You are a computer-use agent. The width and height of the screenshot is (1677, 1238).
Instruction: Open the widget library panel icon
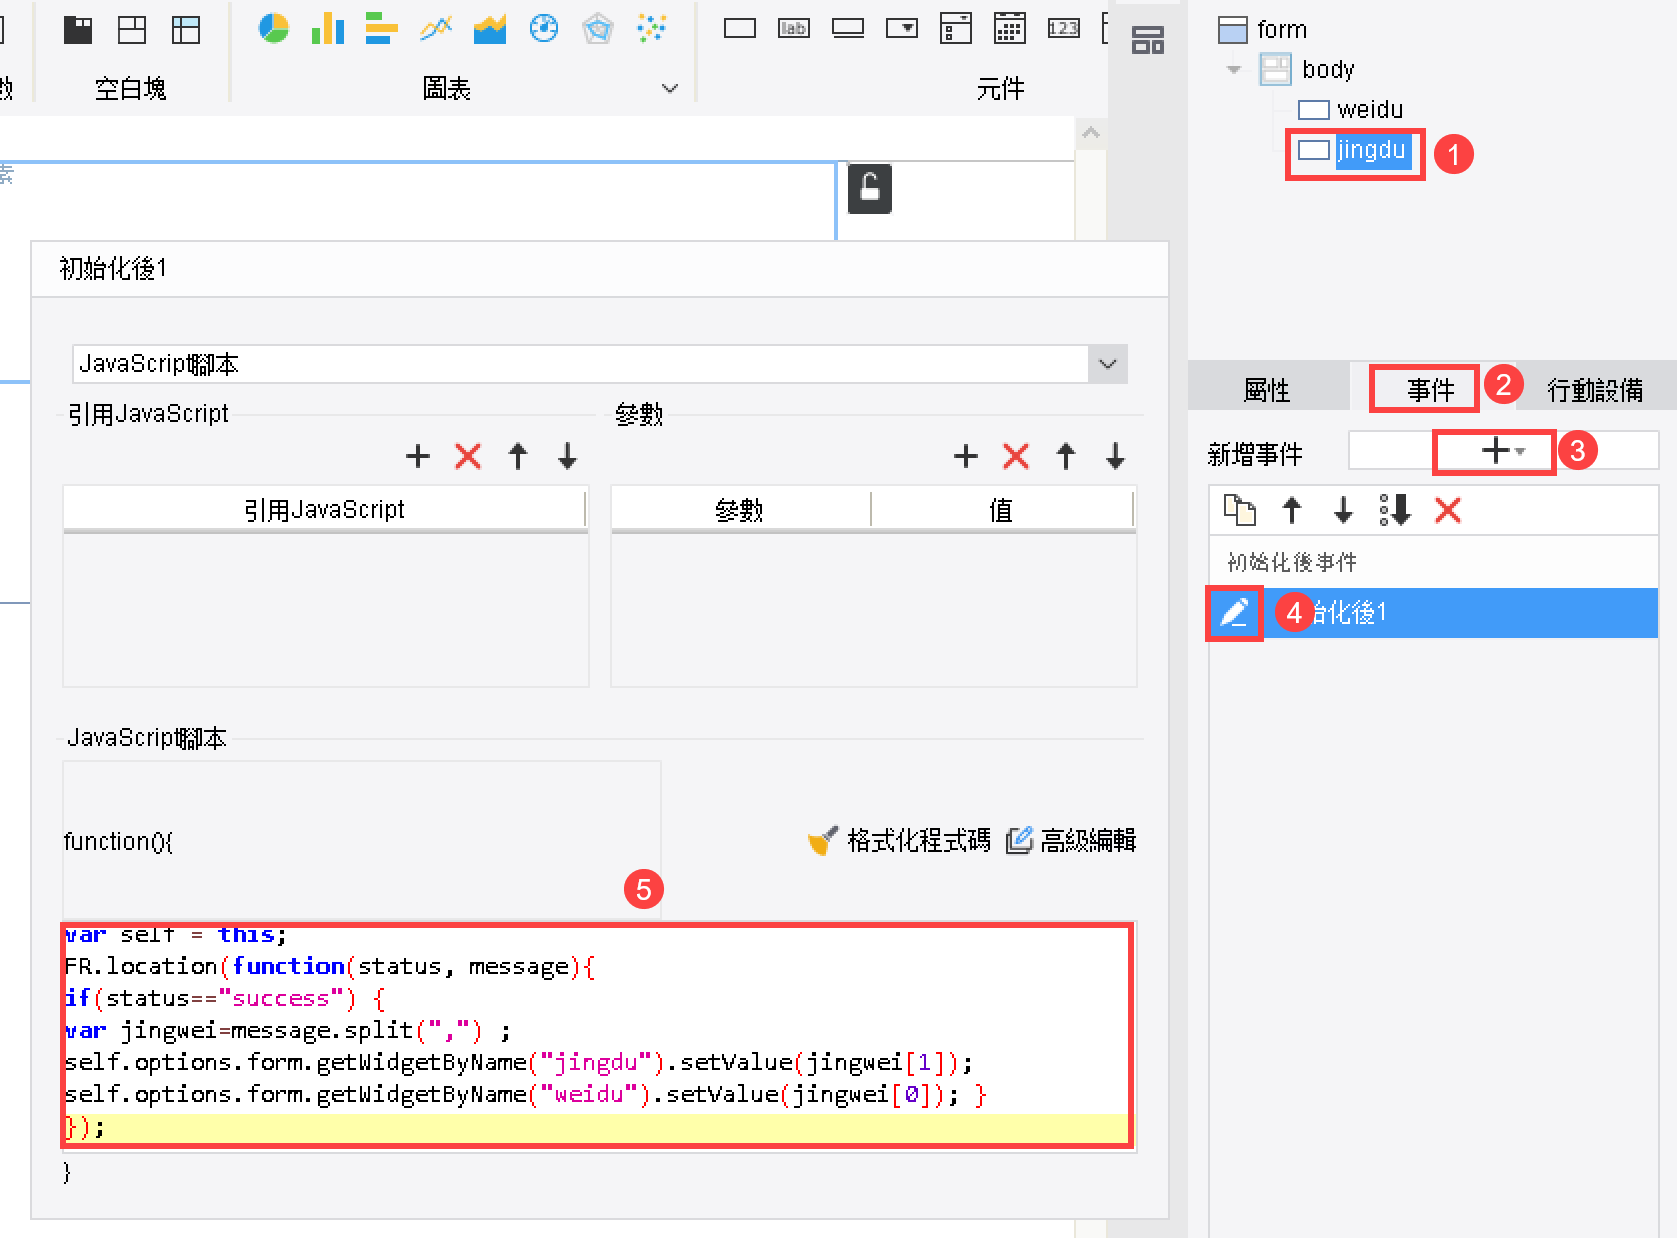[1147, 40]
